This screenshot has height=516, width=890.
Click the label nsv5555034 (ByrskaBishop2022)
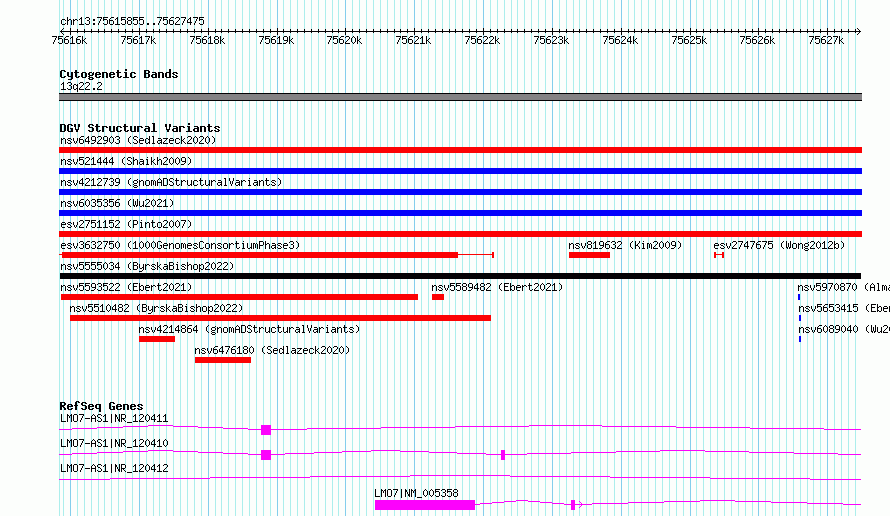click(x=147, y=266)
